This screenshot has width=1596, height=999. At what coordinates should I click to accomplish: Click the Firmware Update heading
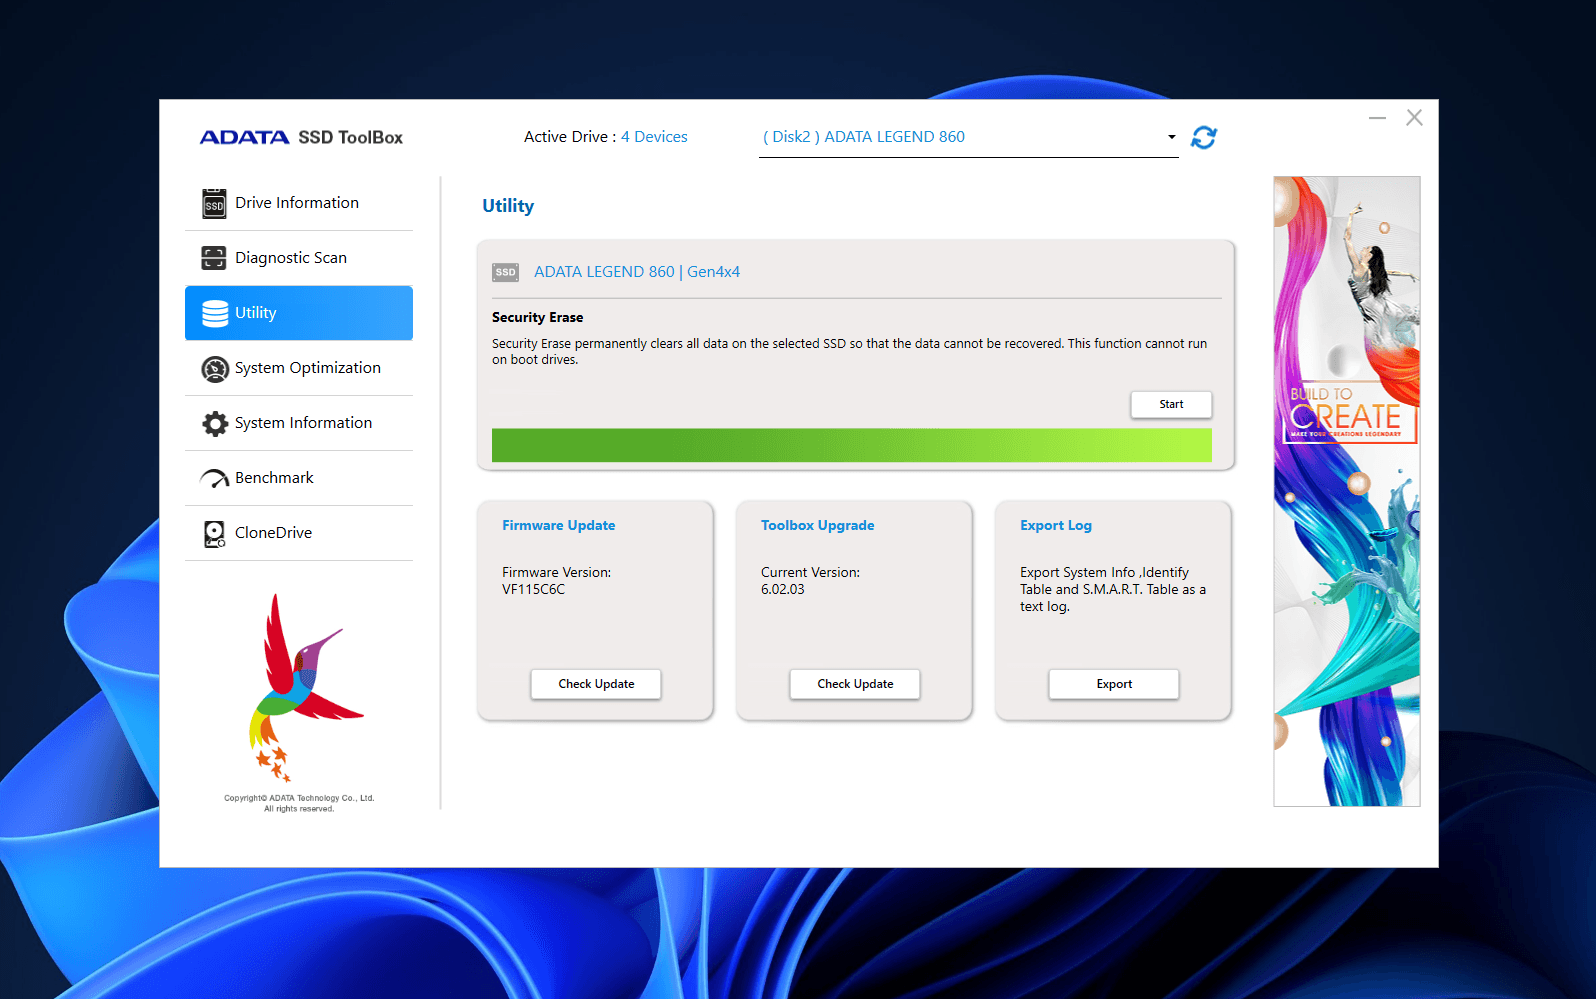[x=559, y=525]
